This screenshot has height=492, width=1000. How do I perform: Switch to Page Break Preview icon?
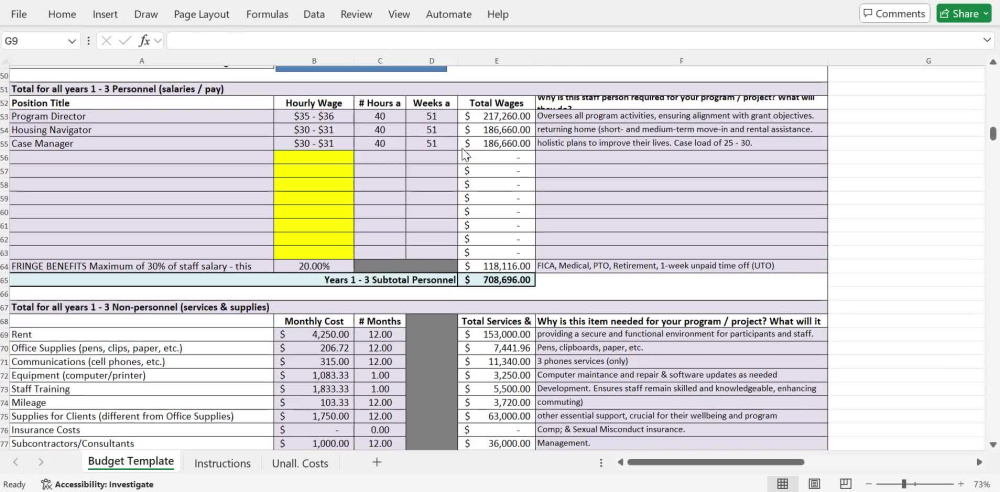[846, 484]
